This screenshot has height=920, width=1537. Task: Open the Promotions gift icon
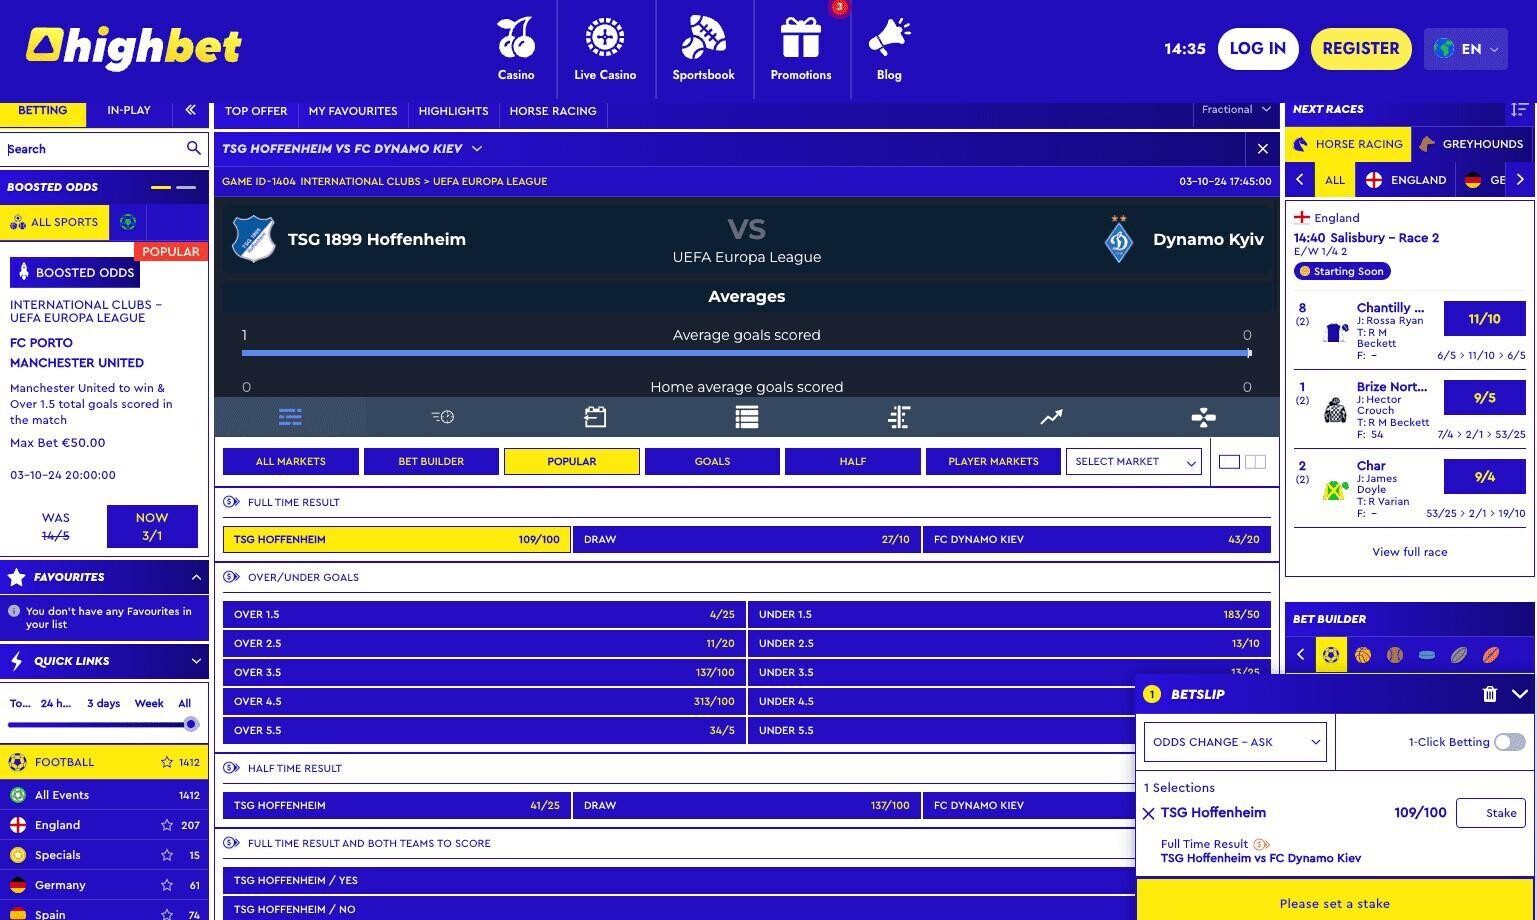(801, 39)
